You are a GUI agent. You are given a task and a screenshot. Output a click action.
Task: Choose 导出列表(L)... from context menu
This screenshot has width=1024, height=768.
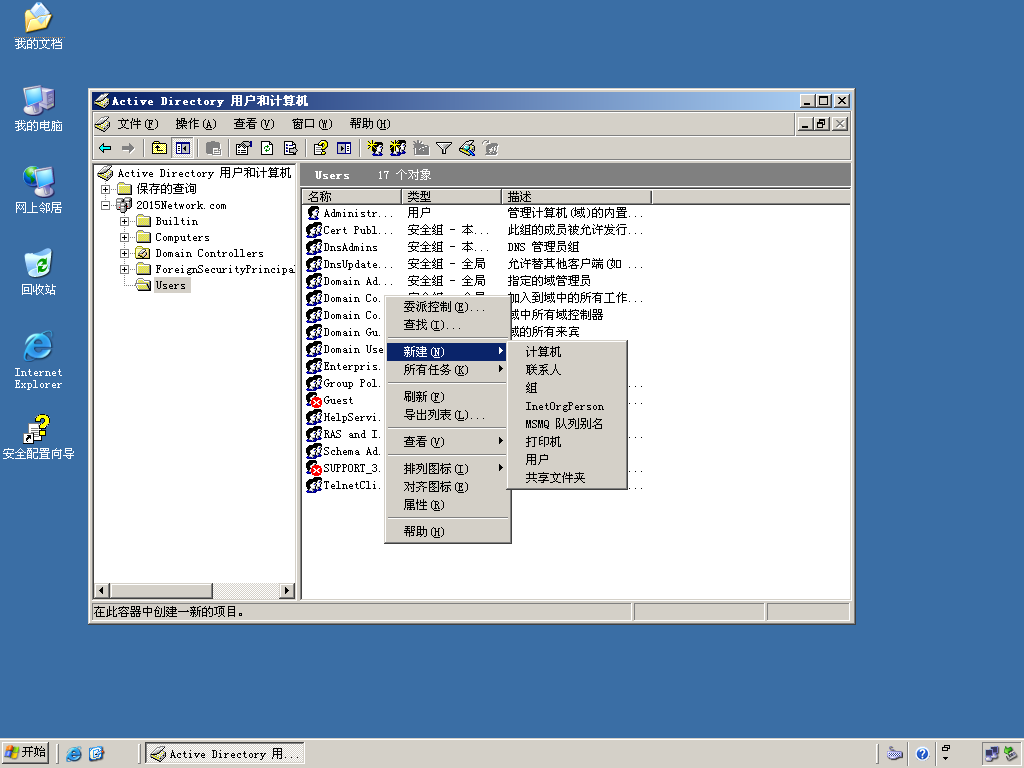click(x=447, y=415)
